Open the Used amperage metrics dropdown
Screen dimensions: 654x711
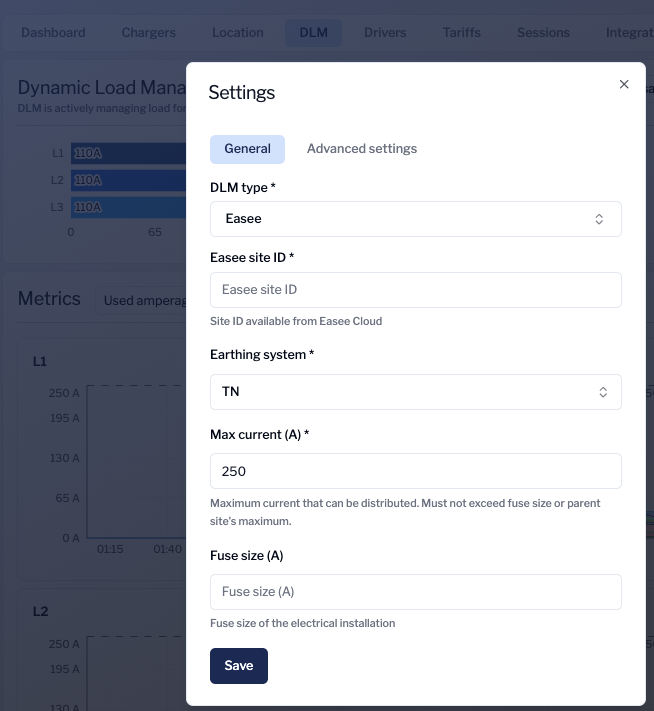click(140, 300)
